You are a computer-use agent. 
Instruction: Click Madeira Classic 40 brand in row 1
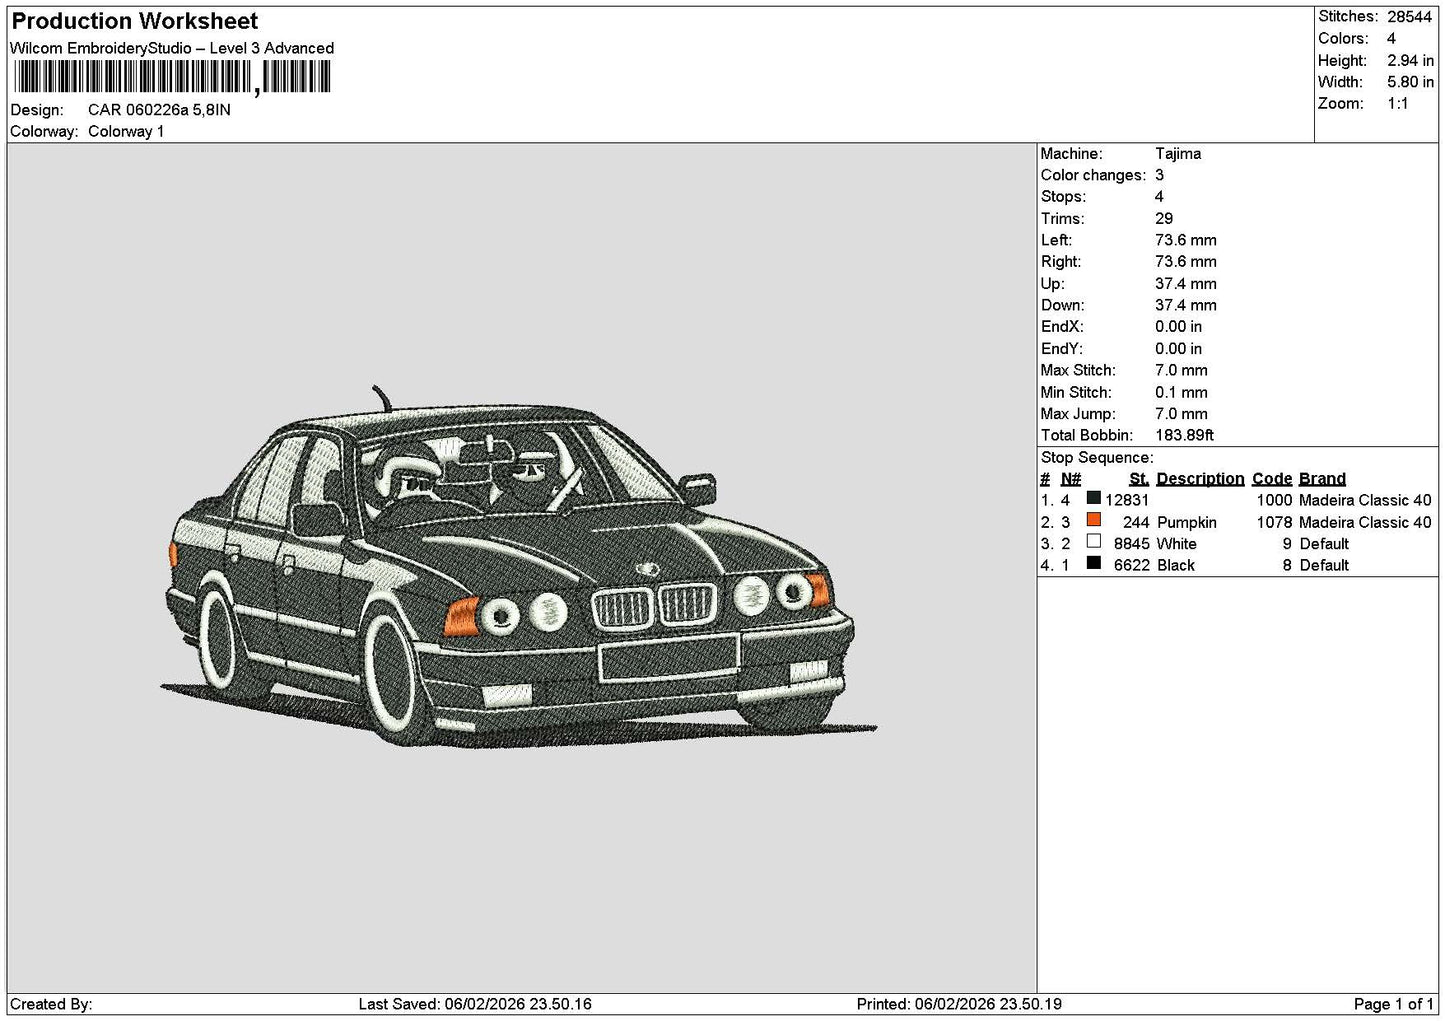click(x=1365, y=500)
